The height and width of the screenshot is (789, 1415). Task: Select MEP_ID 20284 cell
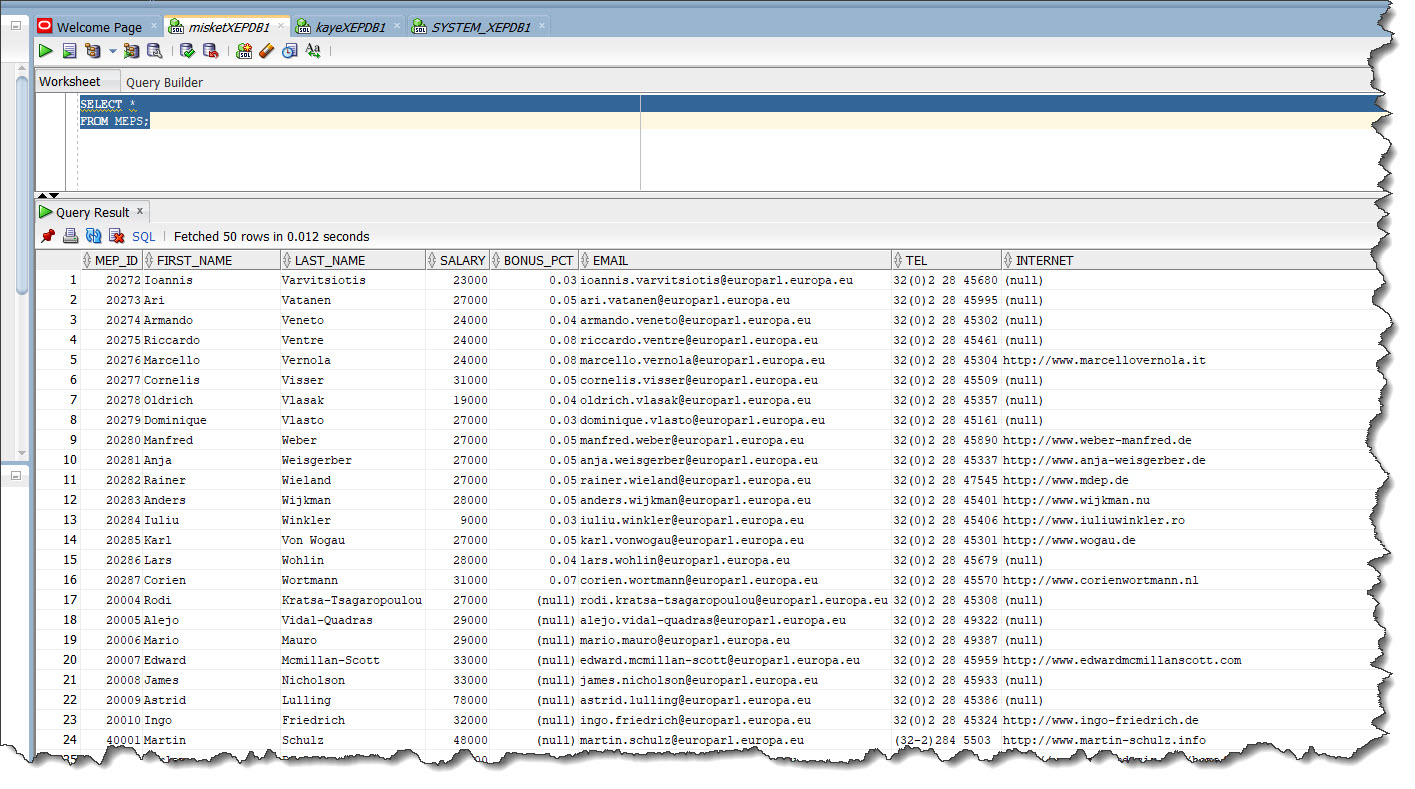[112, 520]
